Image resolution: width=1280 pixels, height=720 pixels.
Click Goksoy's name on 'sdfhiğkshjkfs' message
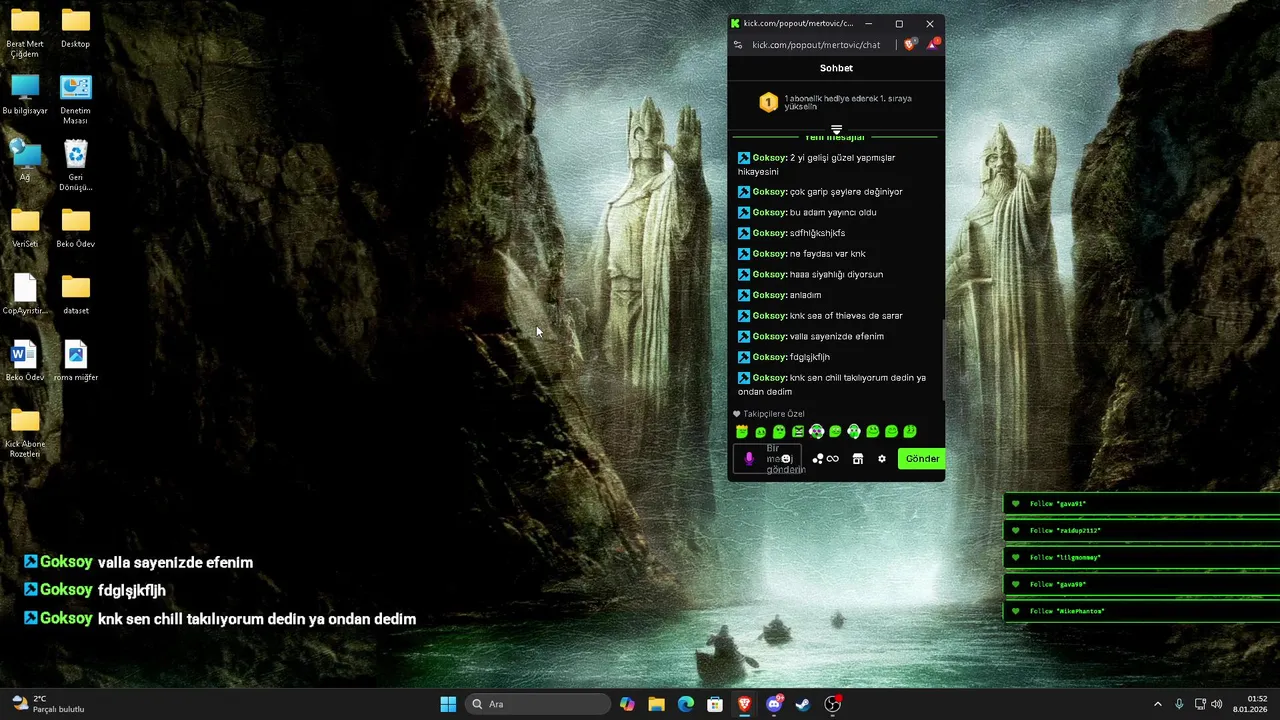[x=769, y=233]
